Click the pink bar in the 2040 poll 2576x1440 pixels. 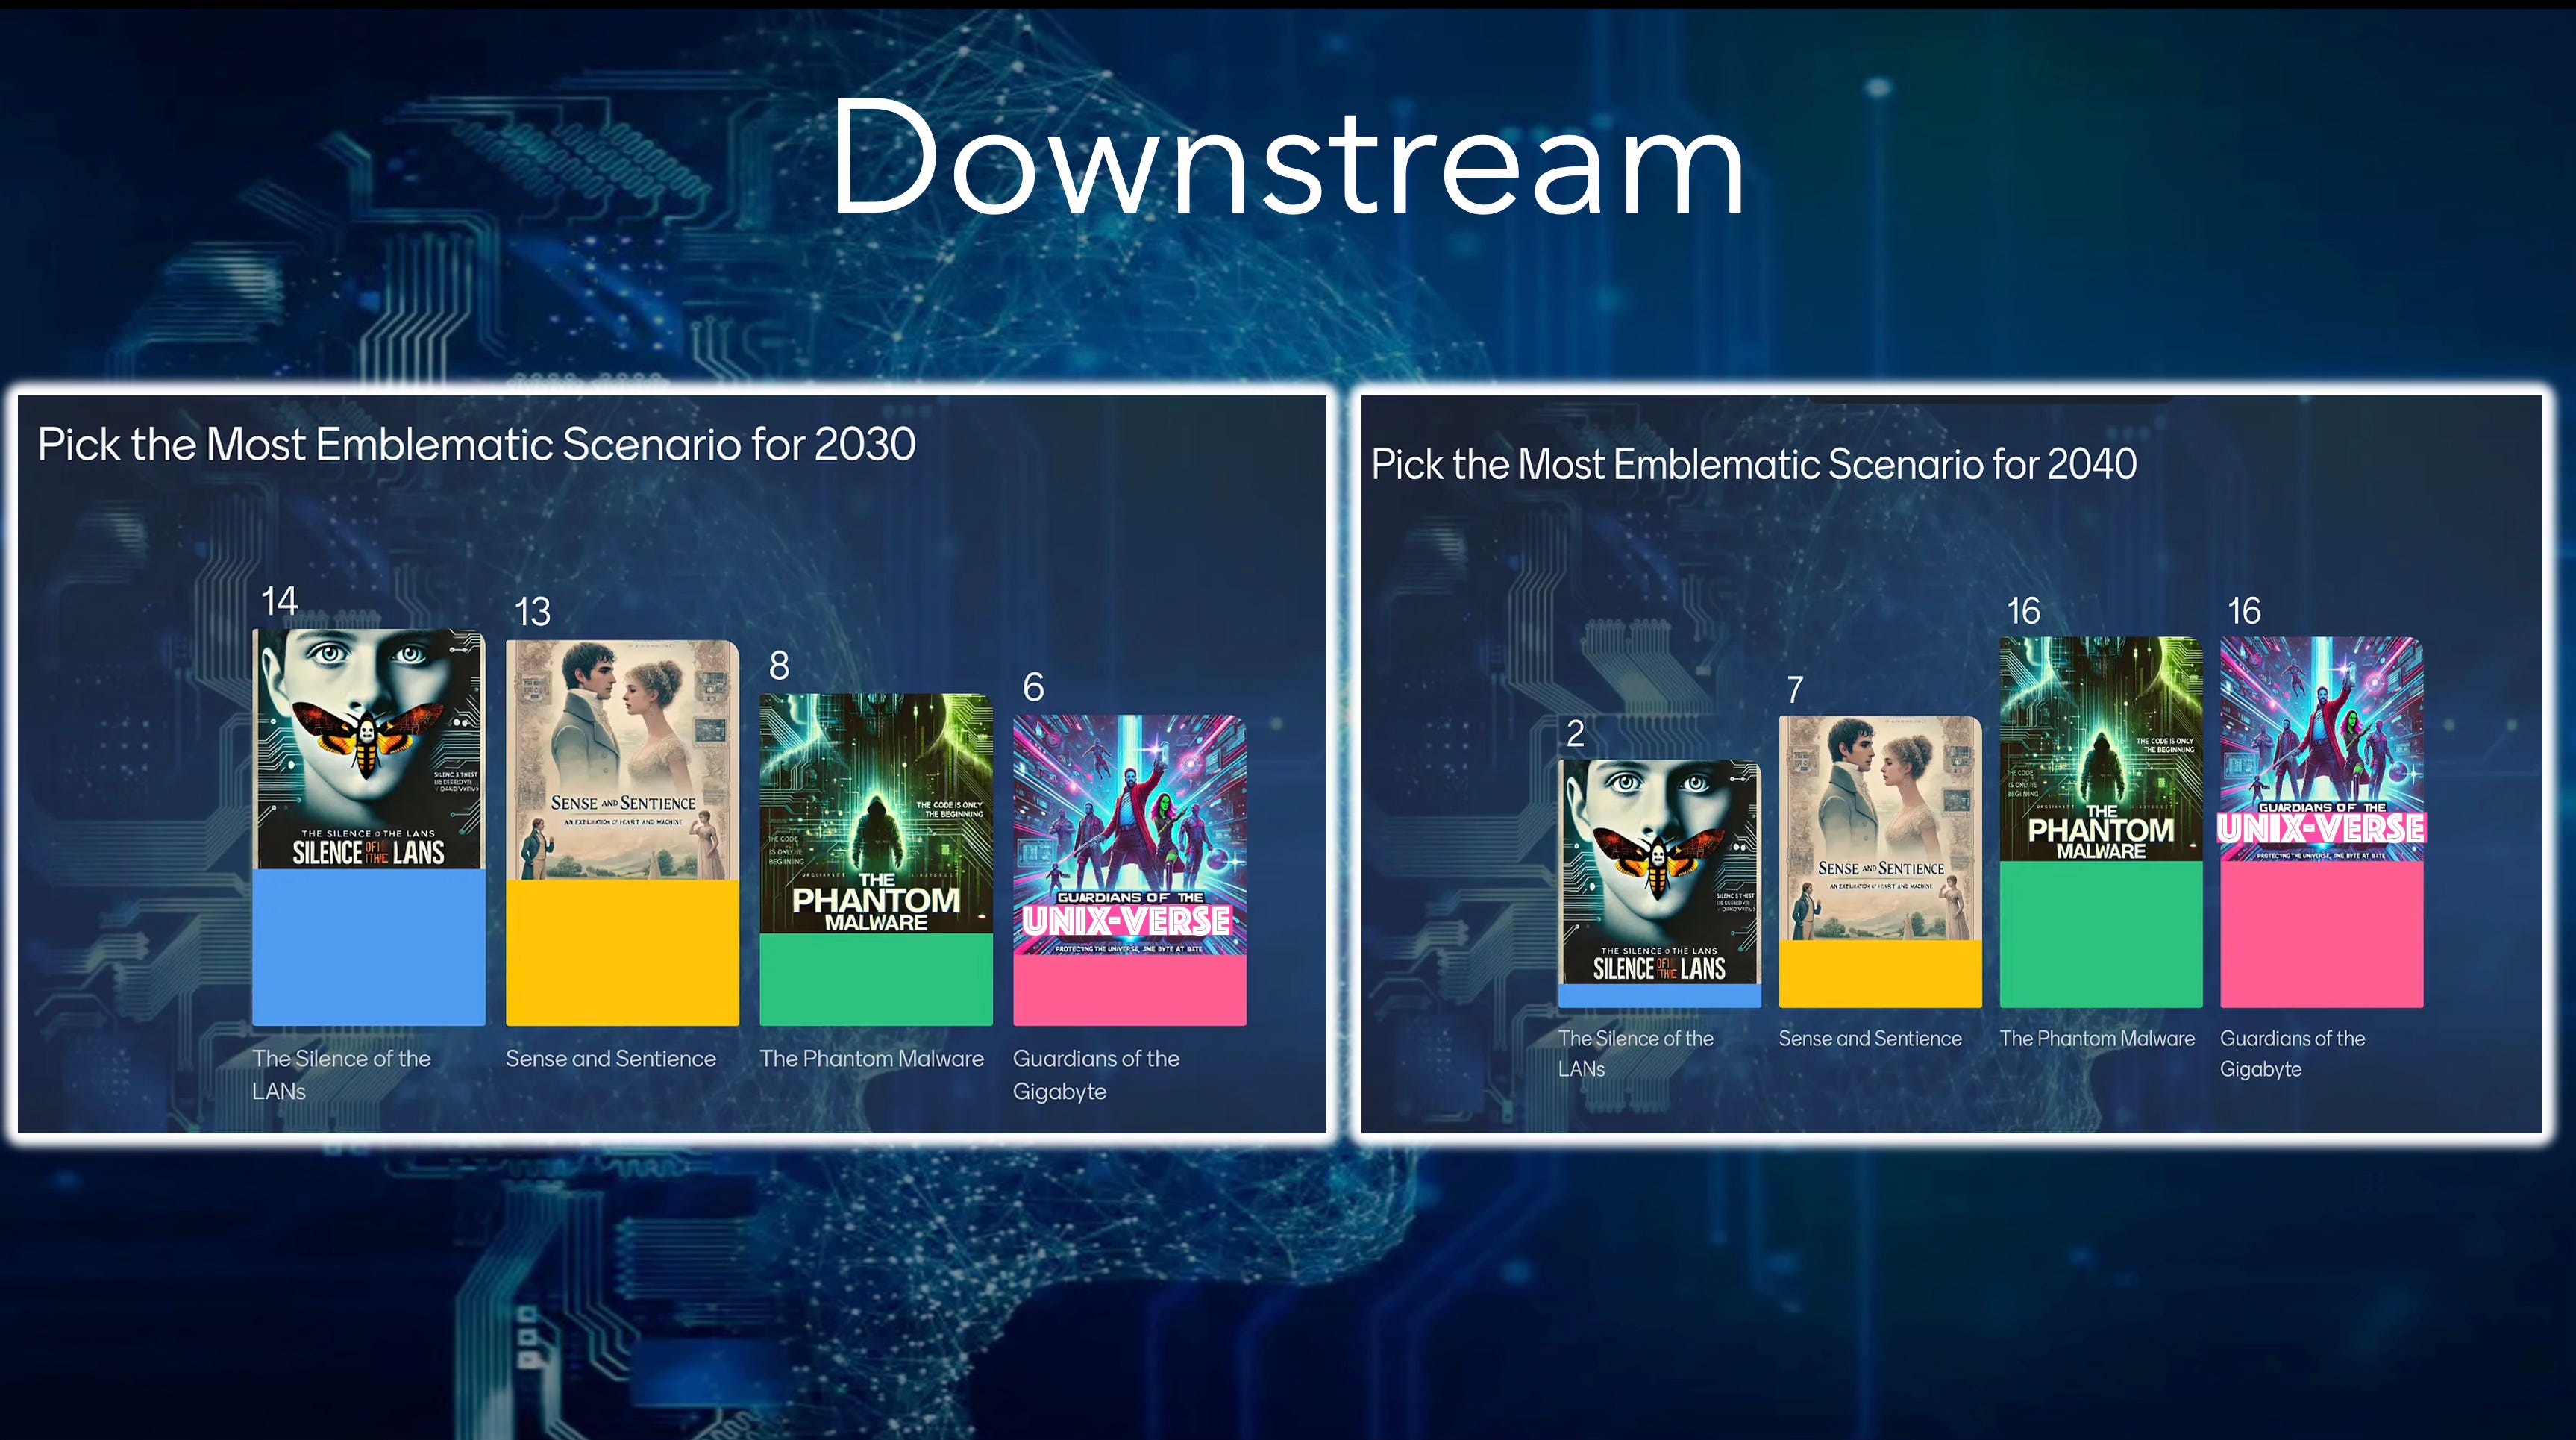coord(2322,934)
